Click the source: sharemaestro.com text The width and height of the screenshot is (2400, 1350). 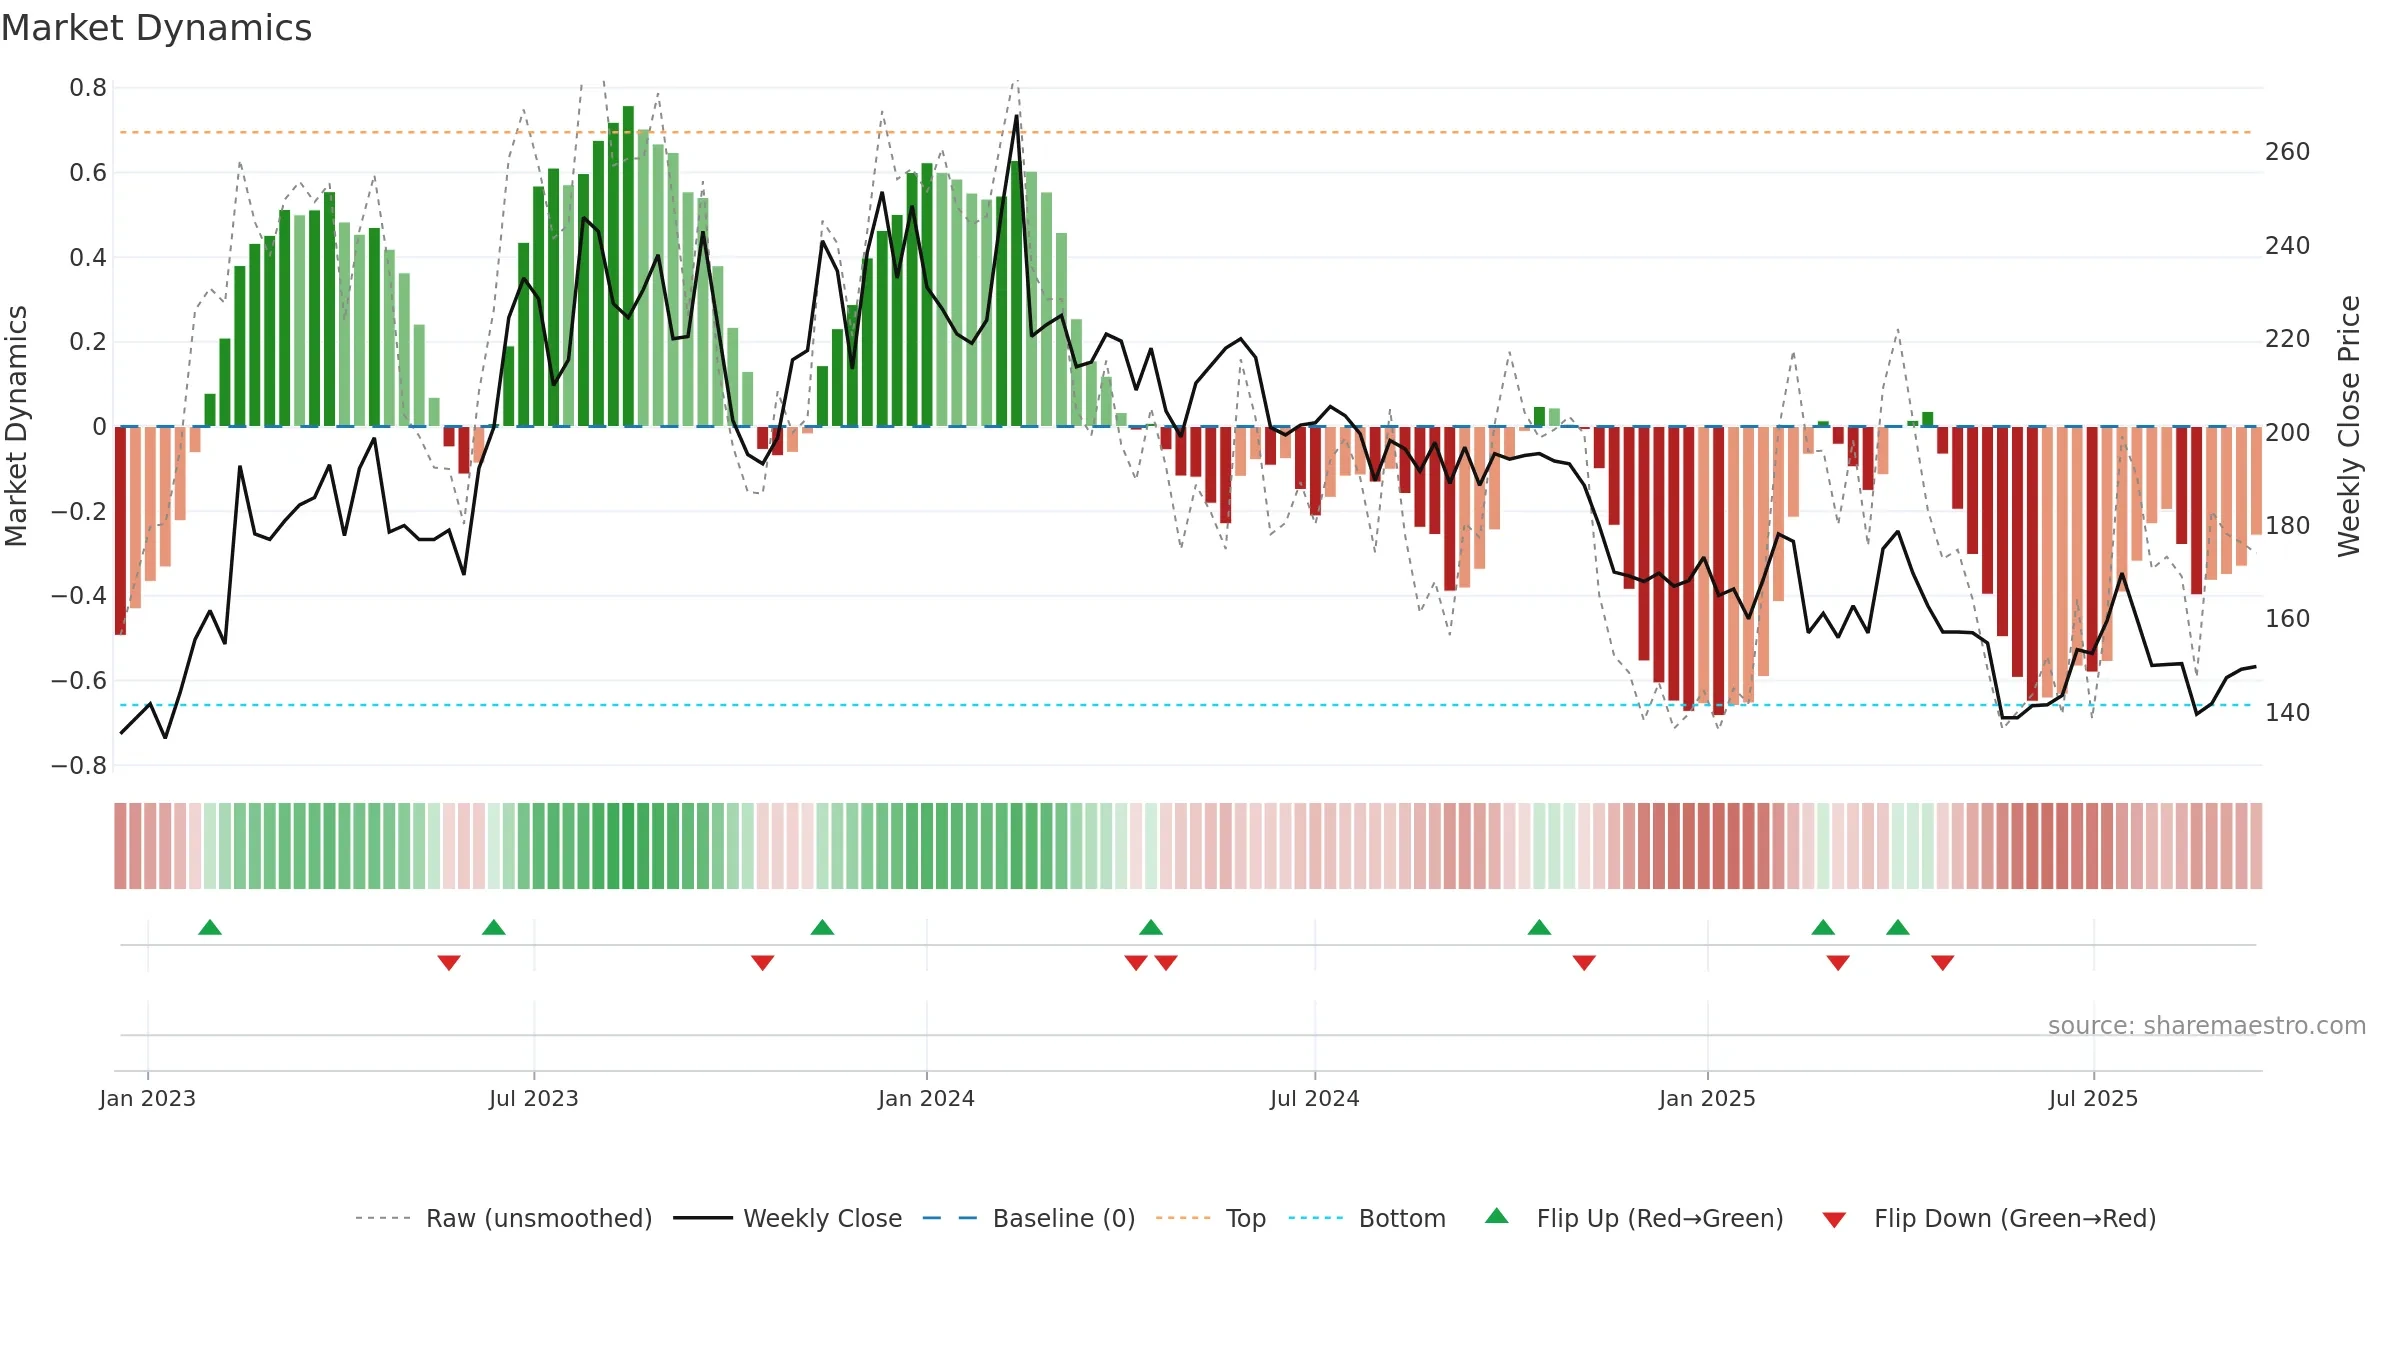(x=2207, y=1025)
